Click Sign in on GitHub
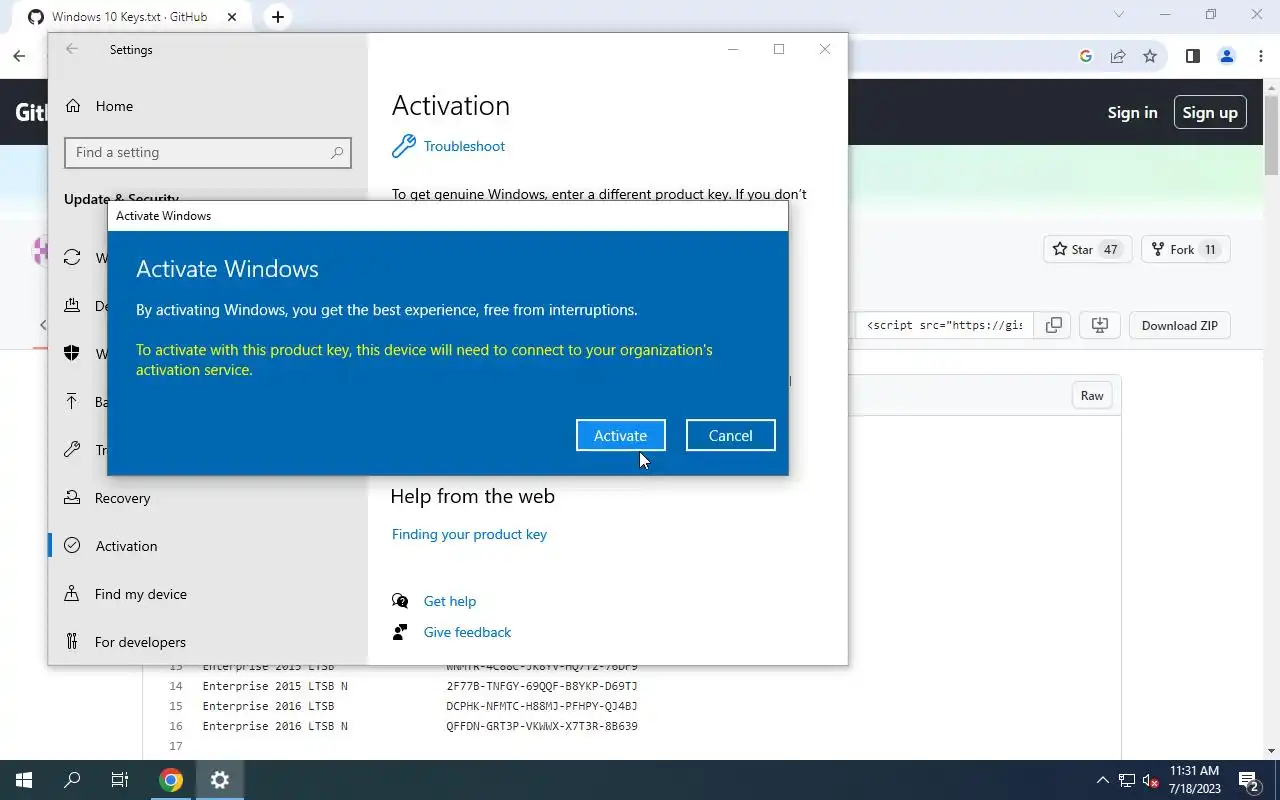 point(1132,113)
